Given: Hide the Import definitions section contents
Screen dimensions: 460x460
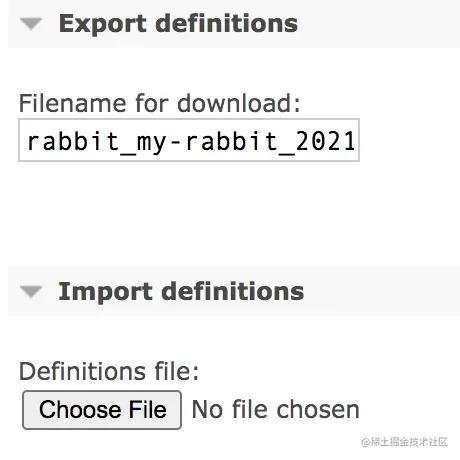Looking at the screenshot, I should point(31,292).
